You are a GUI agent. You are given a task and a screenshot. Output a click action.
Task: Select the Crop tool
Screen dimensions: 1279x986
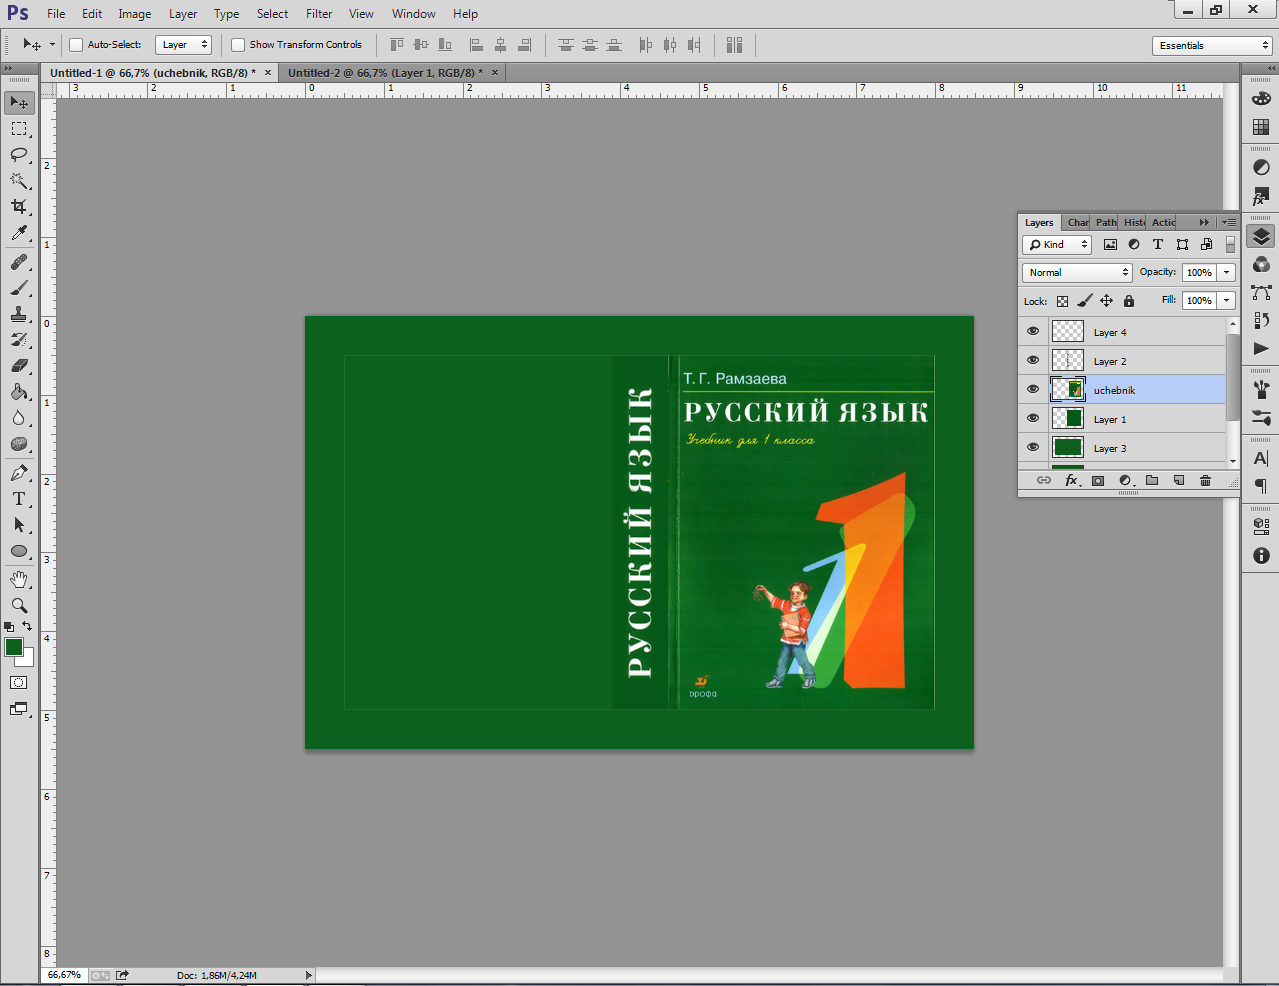19,207
